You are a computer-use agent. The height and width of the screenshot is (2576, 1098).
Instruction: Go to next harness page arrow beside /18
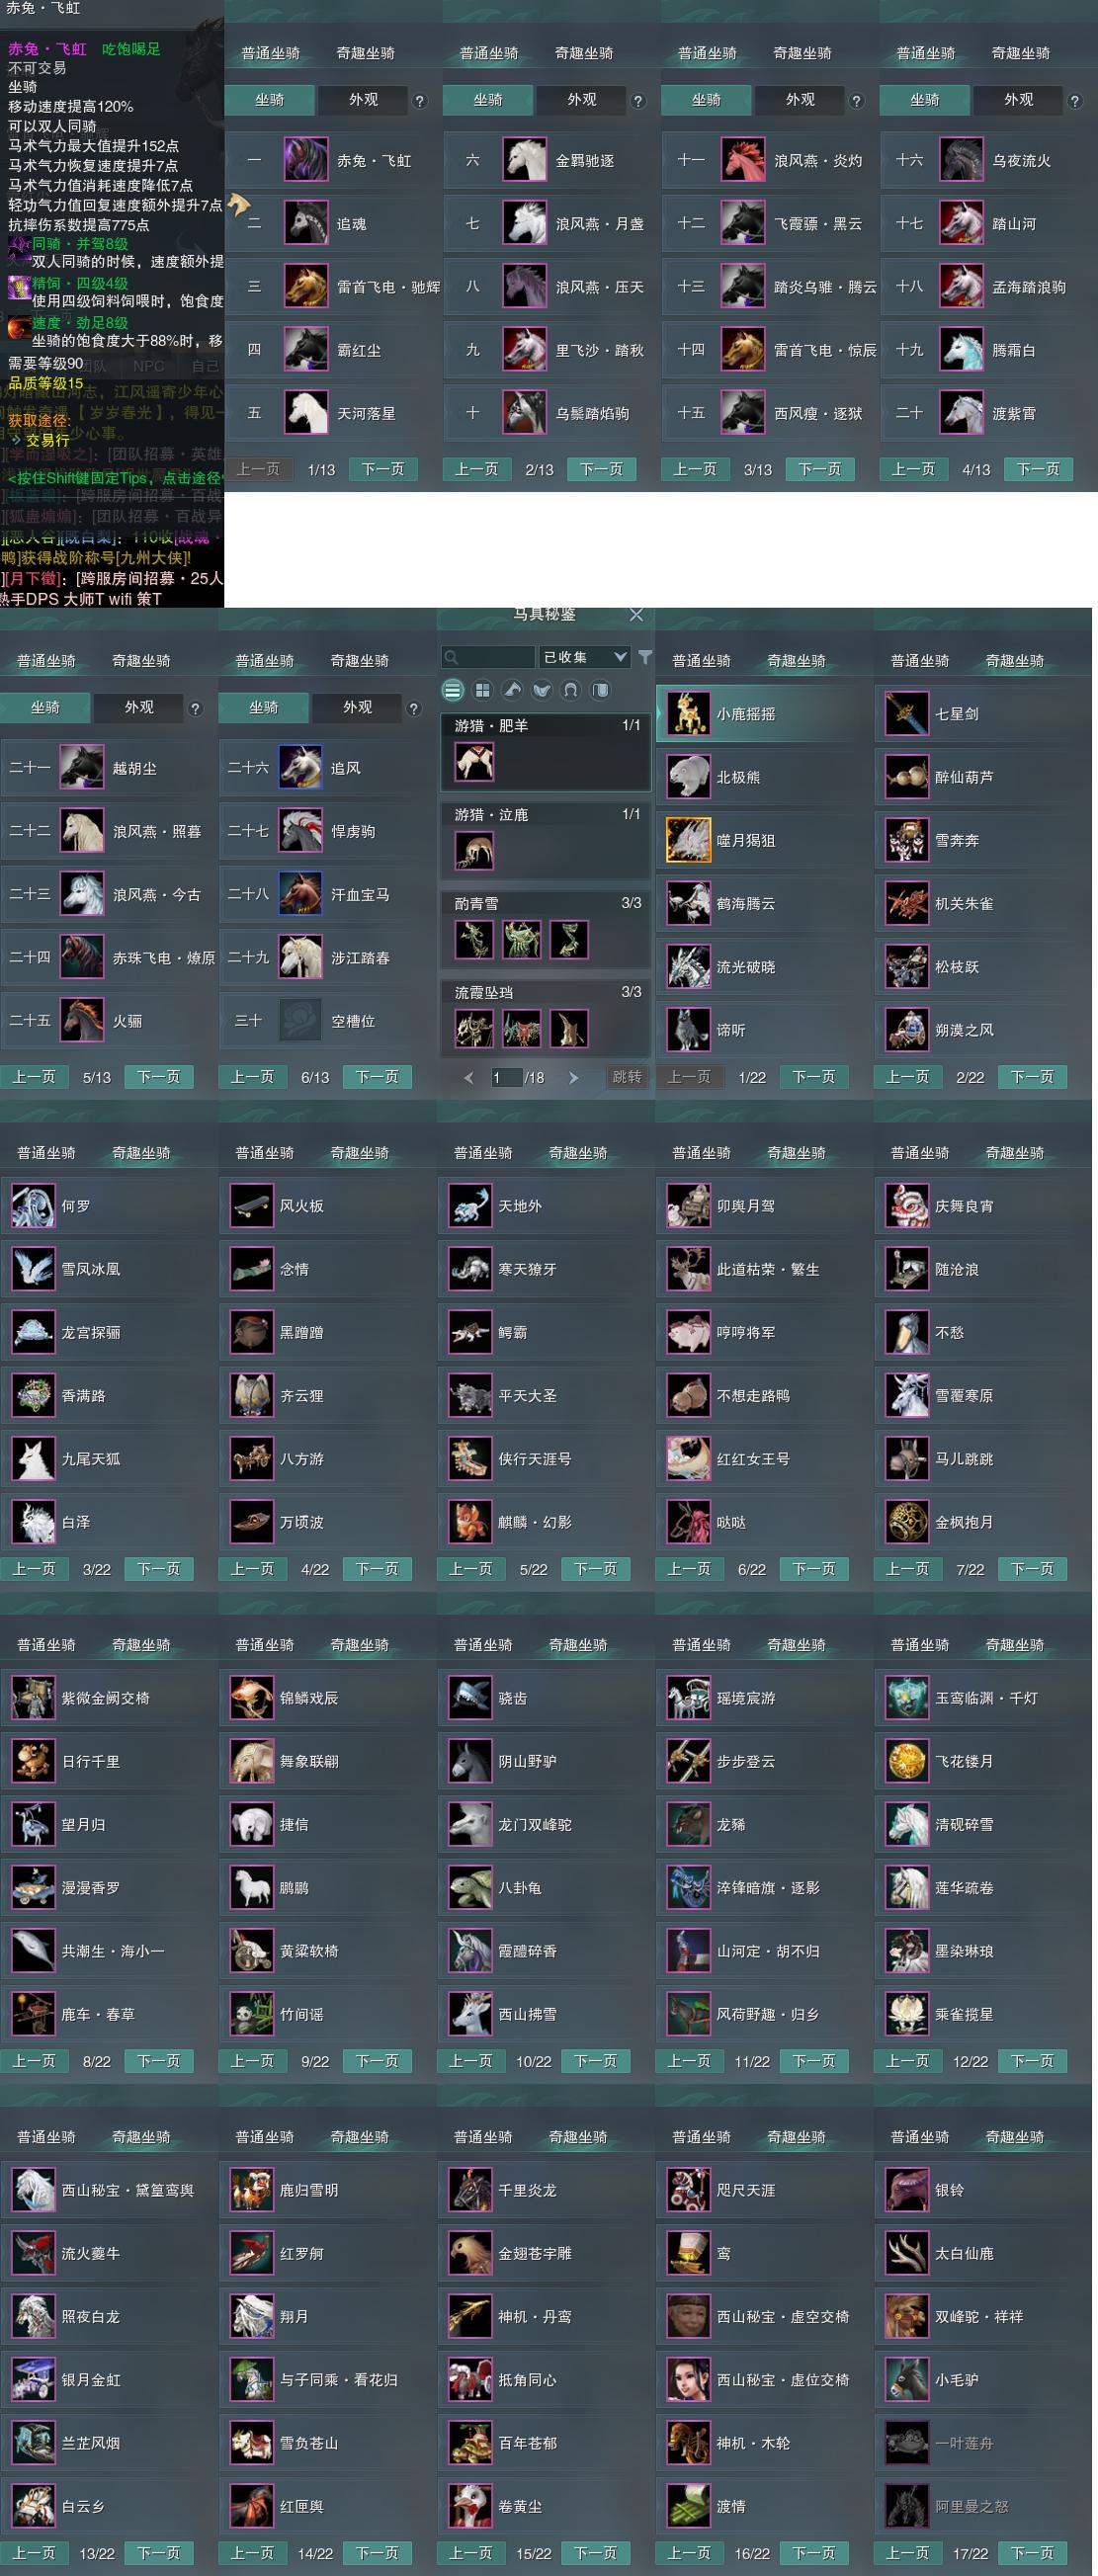tap(573, 1077)
